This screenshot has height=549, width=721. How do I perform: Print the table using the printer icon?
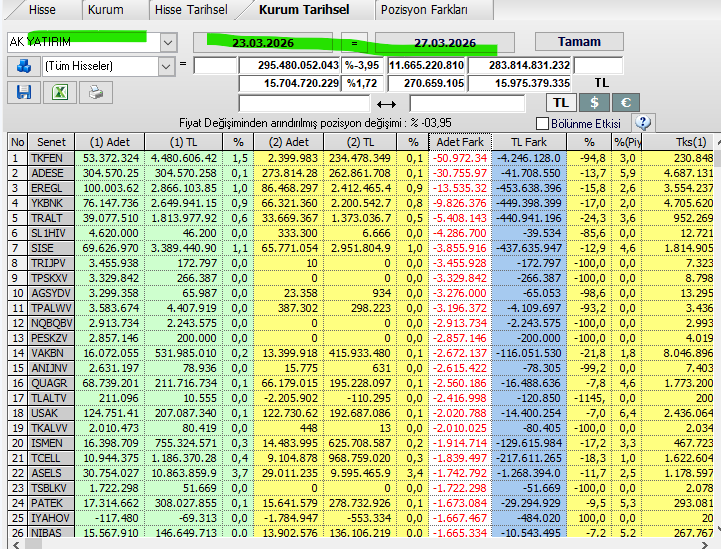point(96,92)
